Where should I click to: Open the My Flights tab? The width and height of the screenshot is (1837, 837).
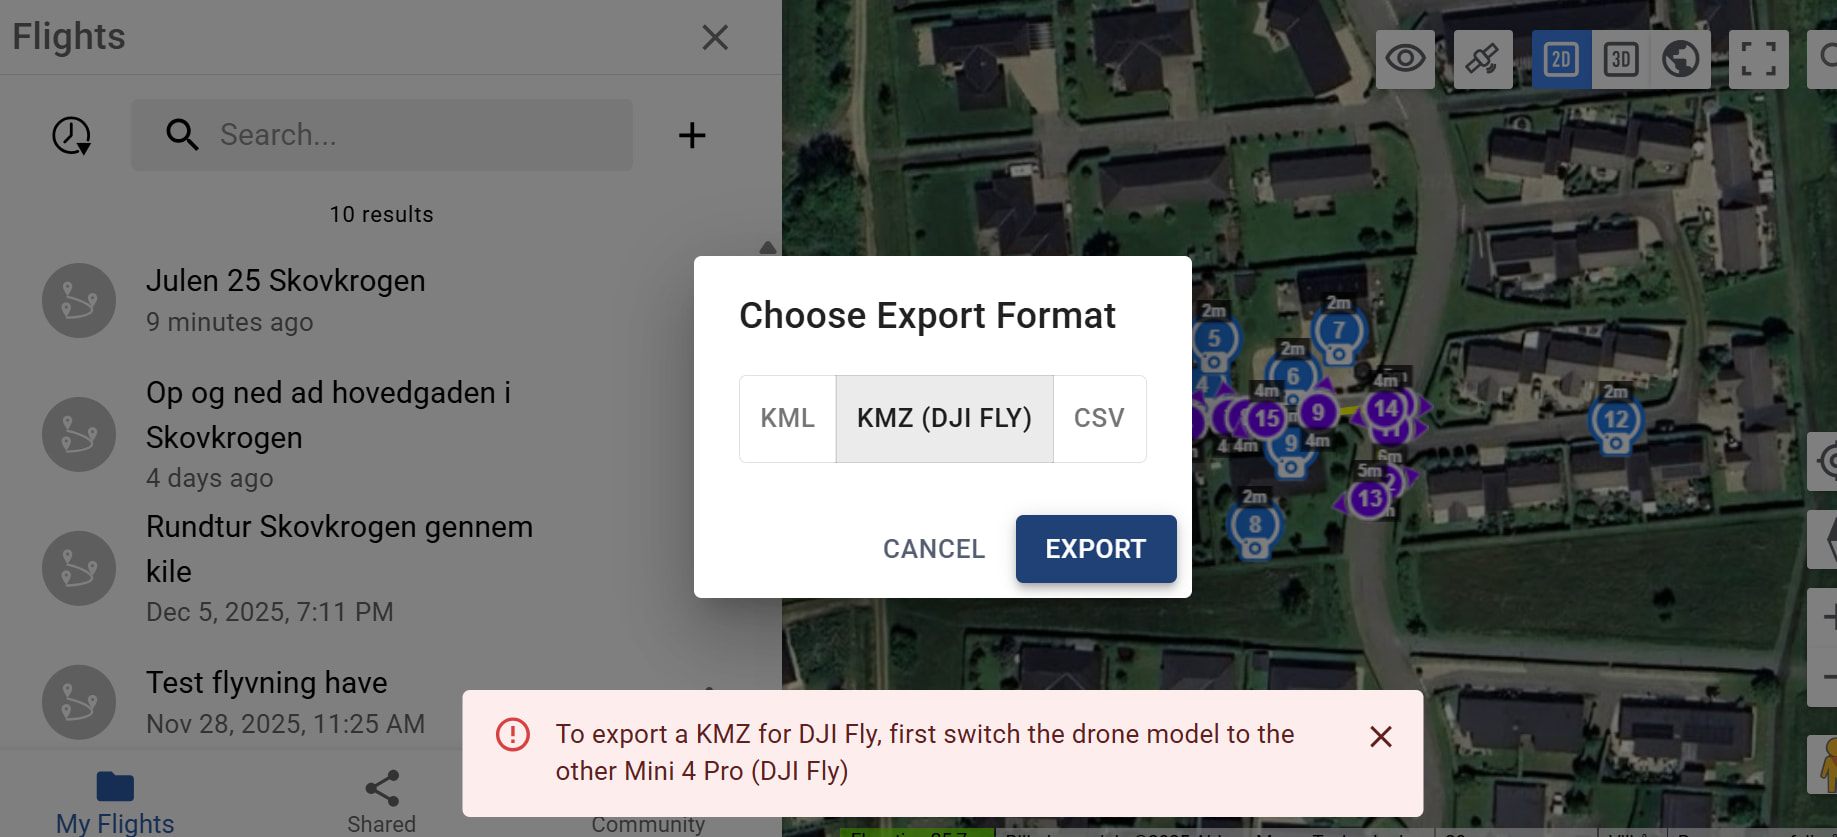pyautogui.click(x=115, y=803)
